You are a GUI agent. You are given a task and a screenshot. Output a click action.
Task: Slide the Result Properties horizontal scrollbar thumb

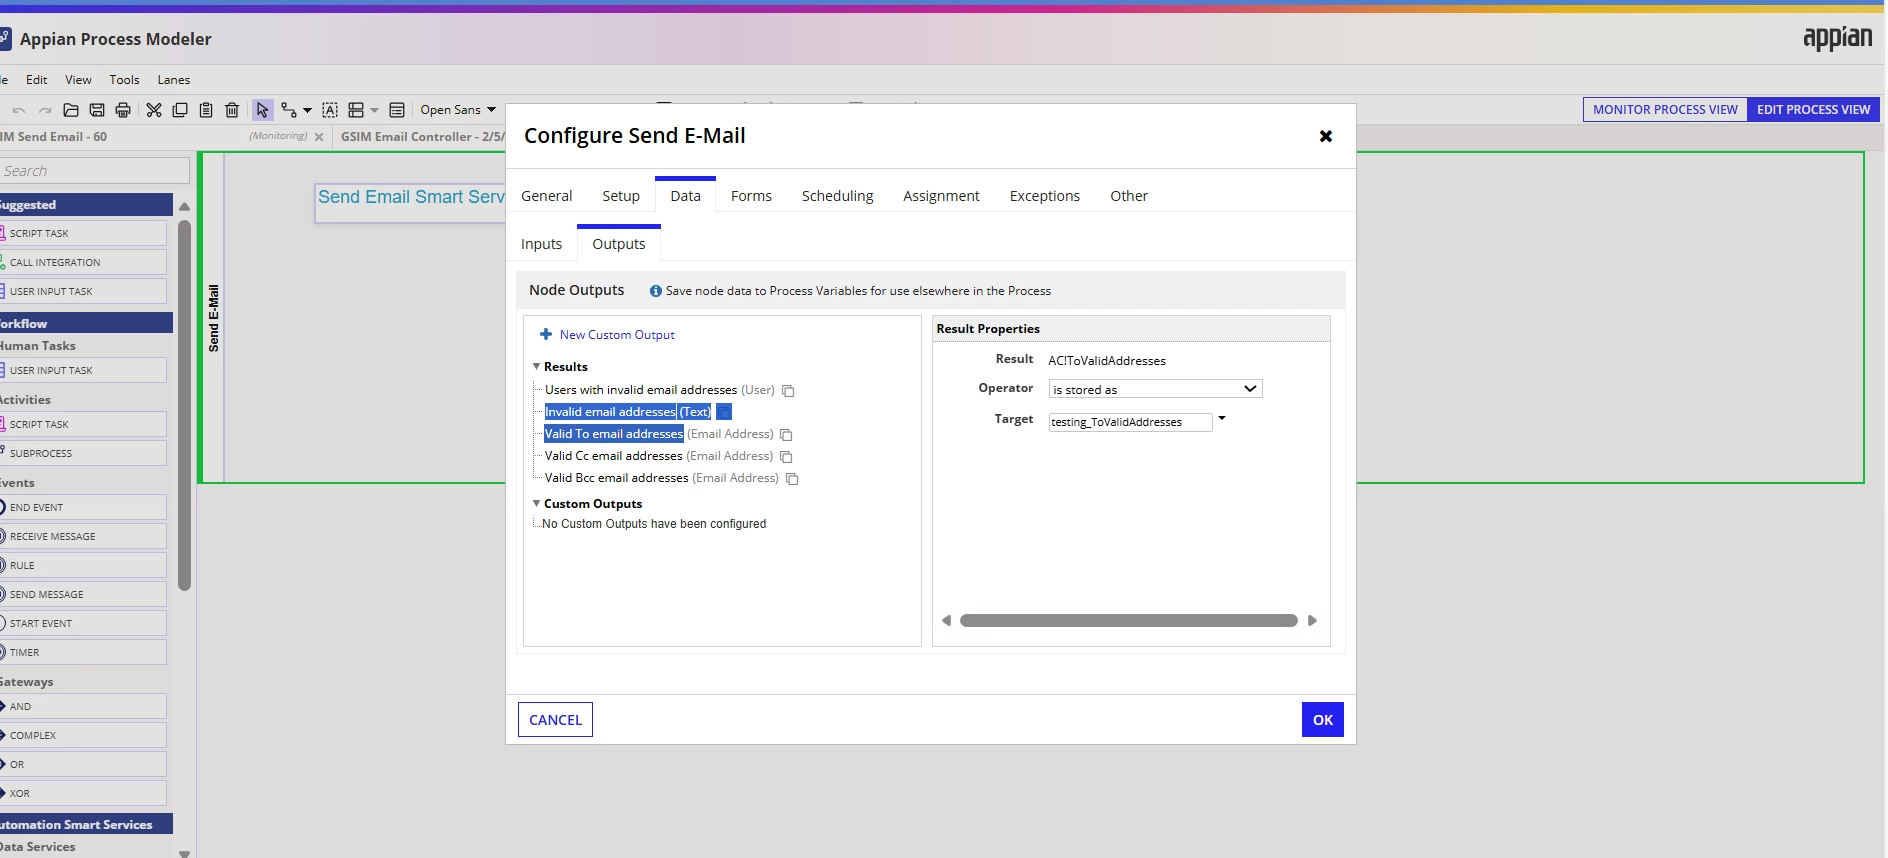tap(1129, 621)
